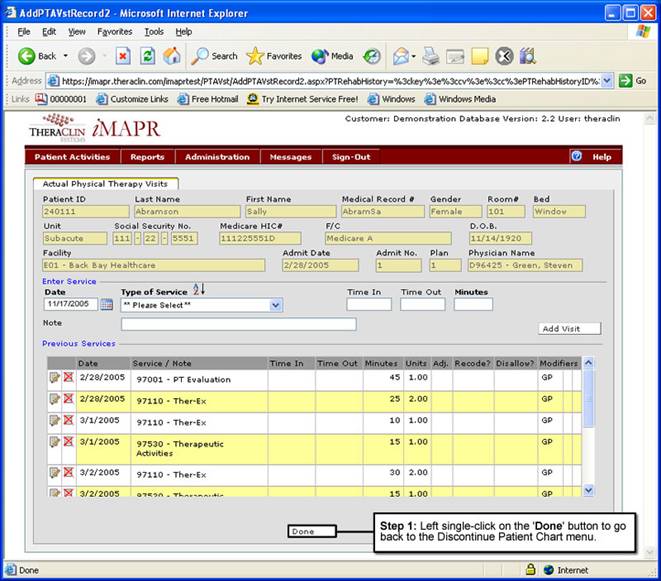Open the Back button history dropdown arrow
The image size is (661, 581).
[x=66, y=57]
